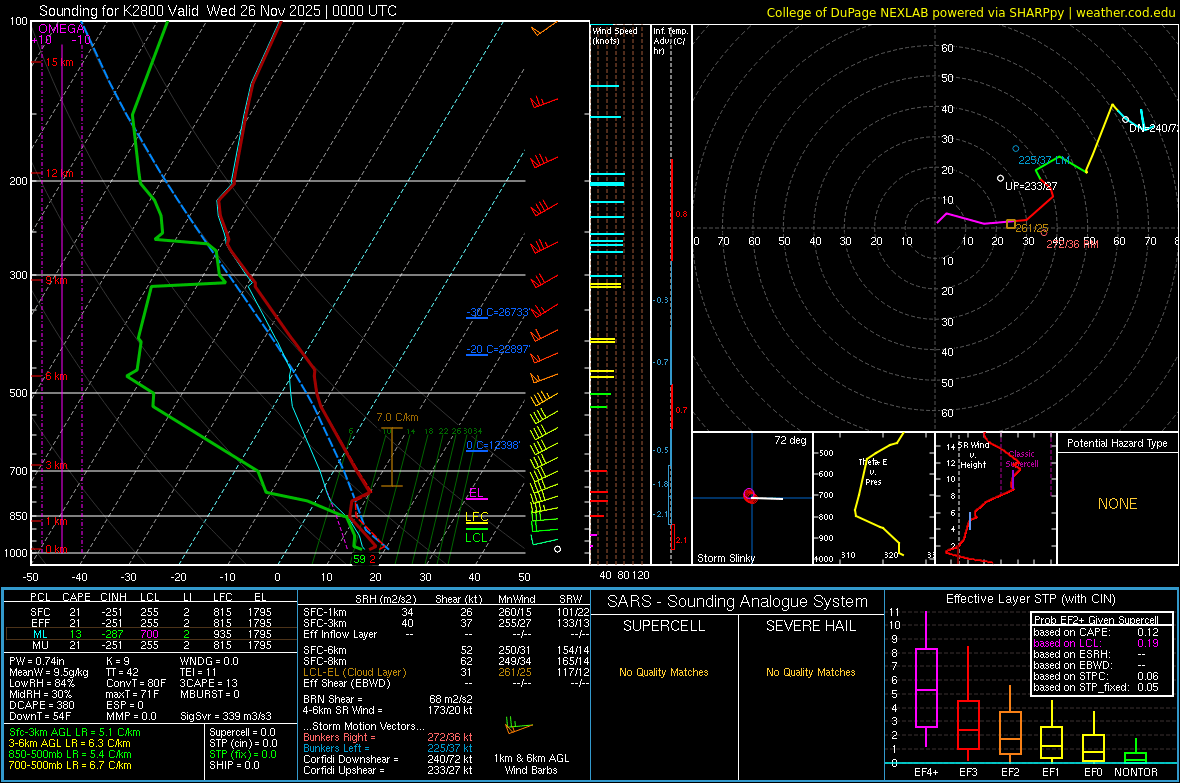Select the blue Bunkers Left circle on hodograph
The height and width of the screenshot is (783, 1180).
[1015, 149]
